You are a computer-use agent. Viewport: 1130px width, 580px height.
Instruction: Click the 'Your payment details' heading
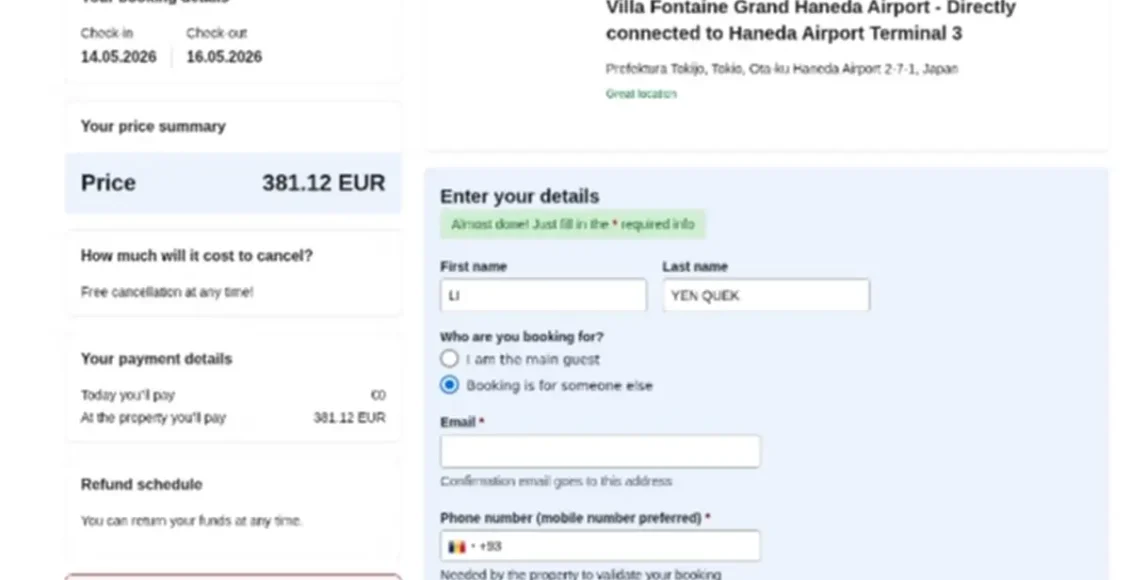[x=156, y=359]
